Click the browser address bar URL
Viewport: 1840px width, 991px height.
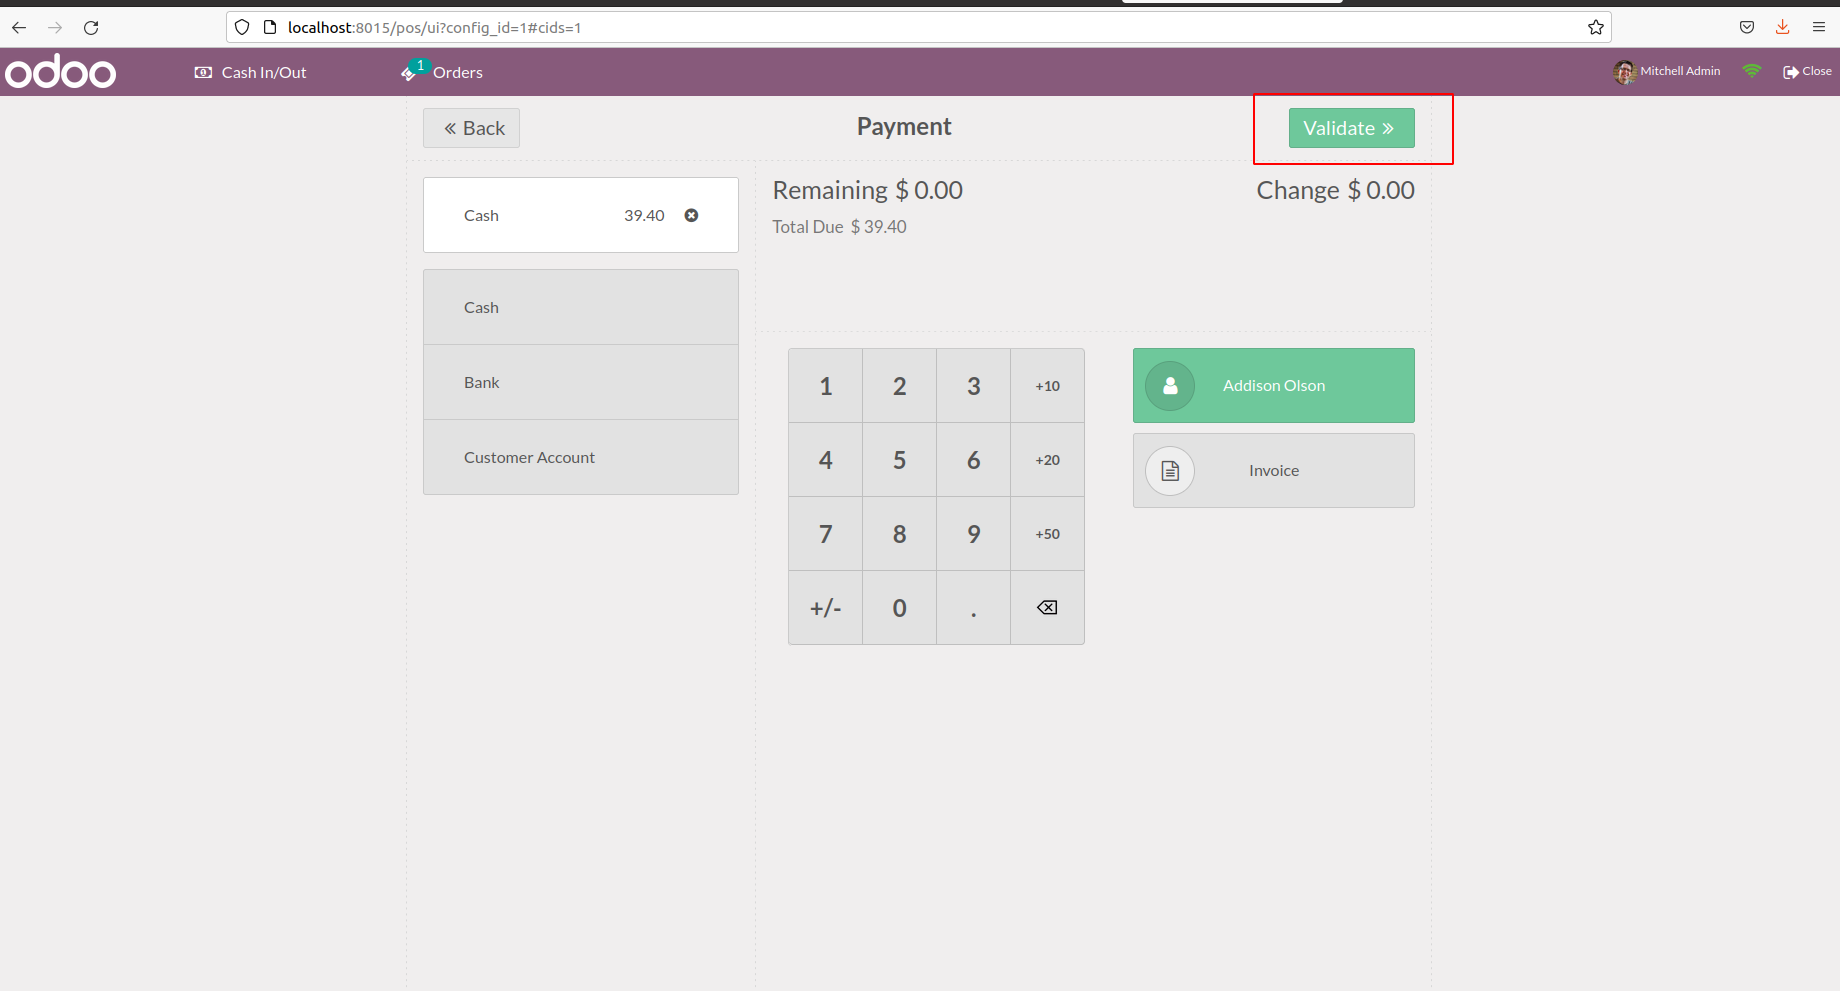click(434, 27)
